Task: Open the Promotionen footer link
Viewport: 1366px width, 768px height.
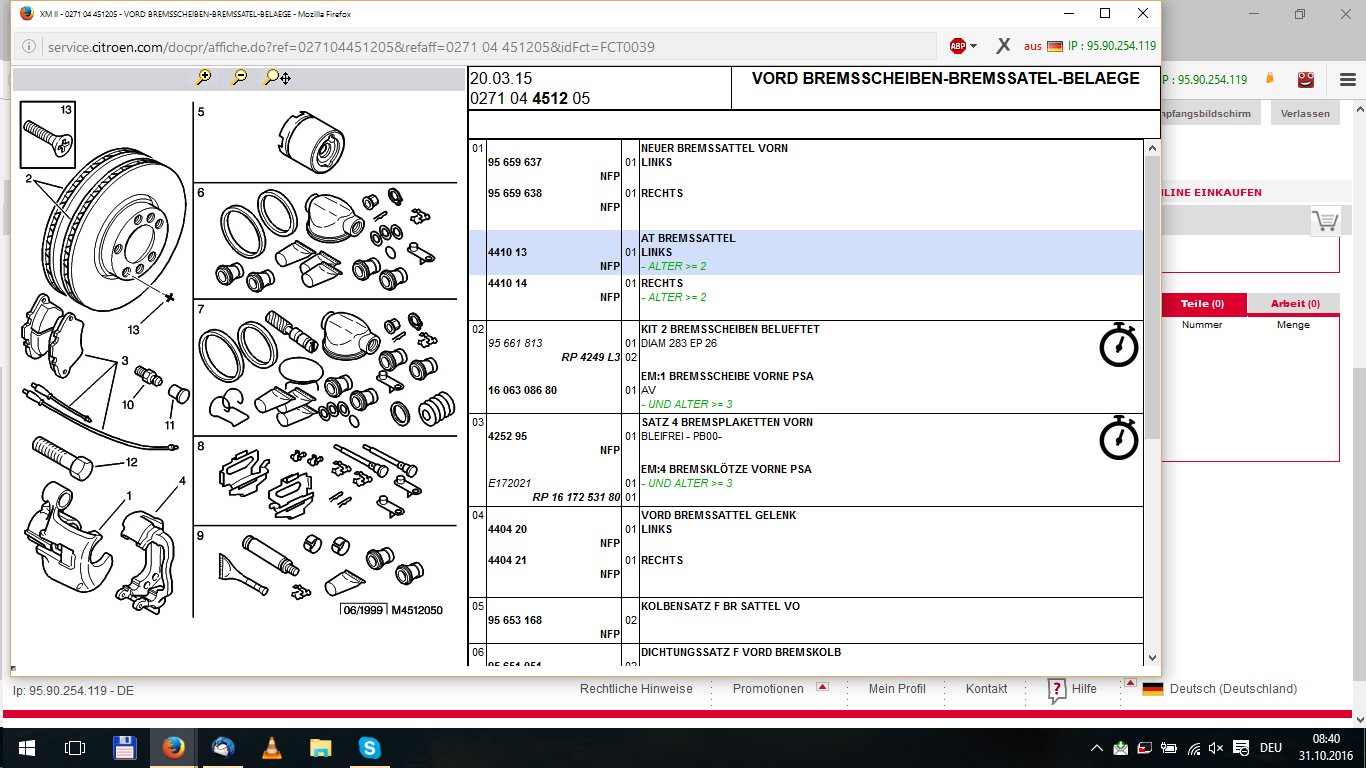Action: tap(768, 689)
